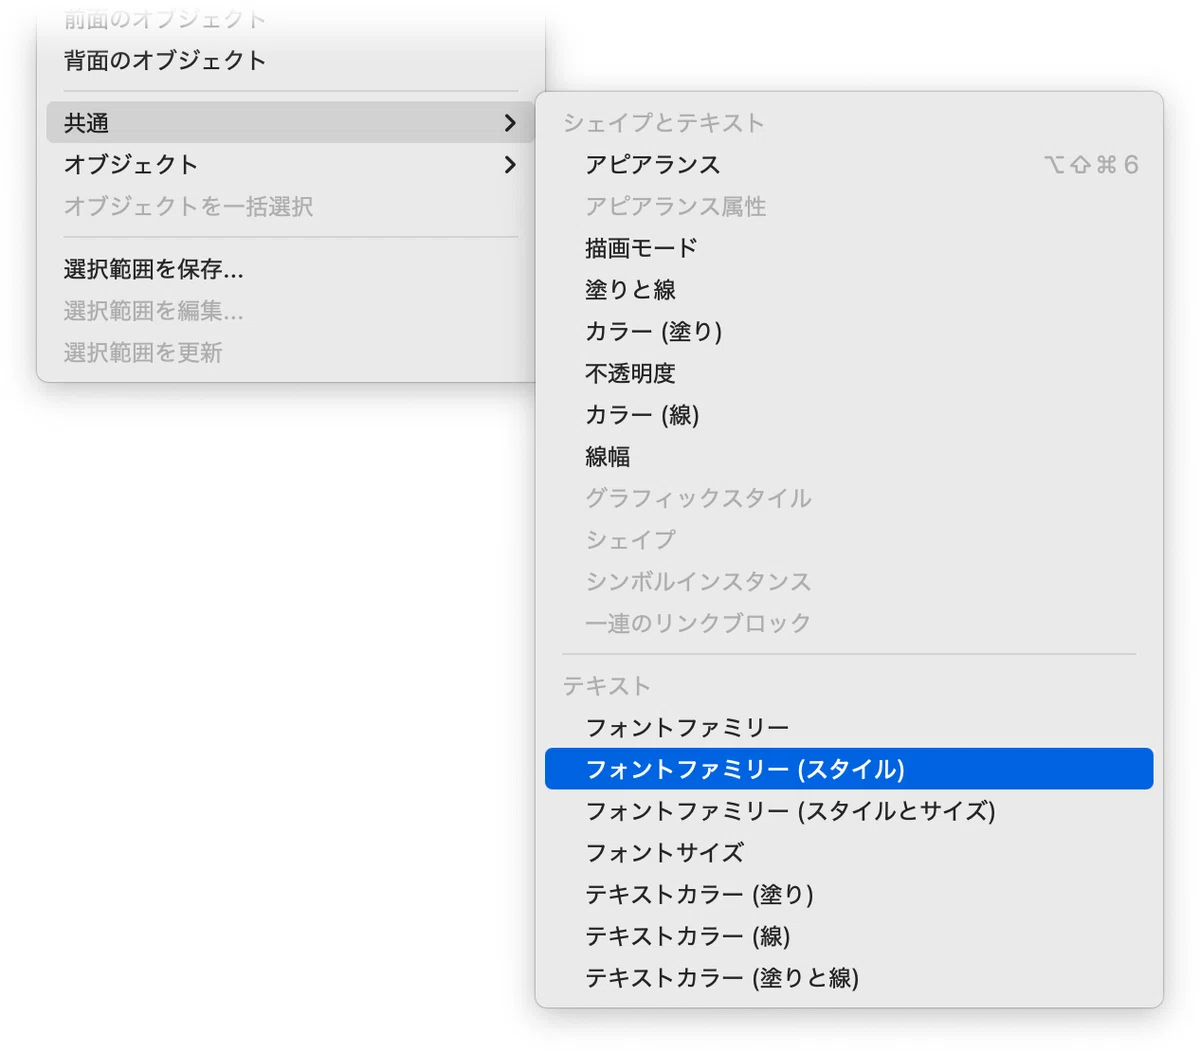The height and width of the screenshot is (1051, 1200).
Task: Click シンボルインスタンス submenu item
Action: pos(849,581)
